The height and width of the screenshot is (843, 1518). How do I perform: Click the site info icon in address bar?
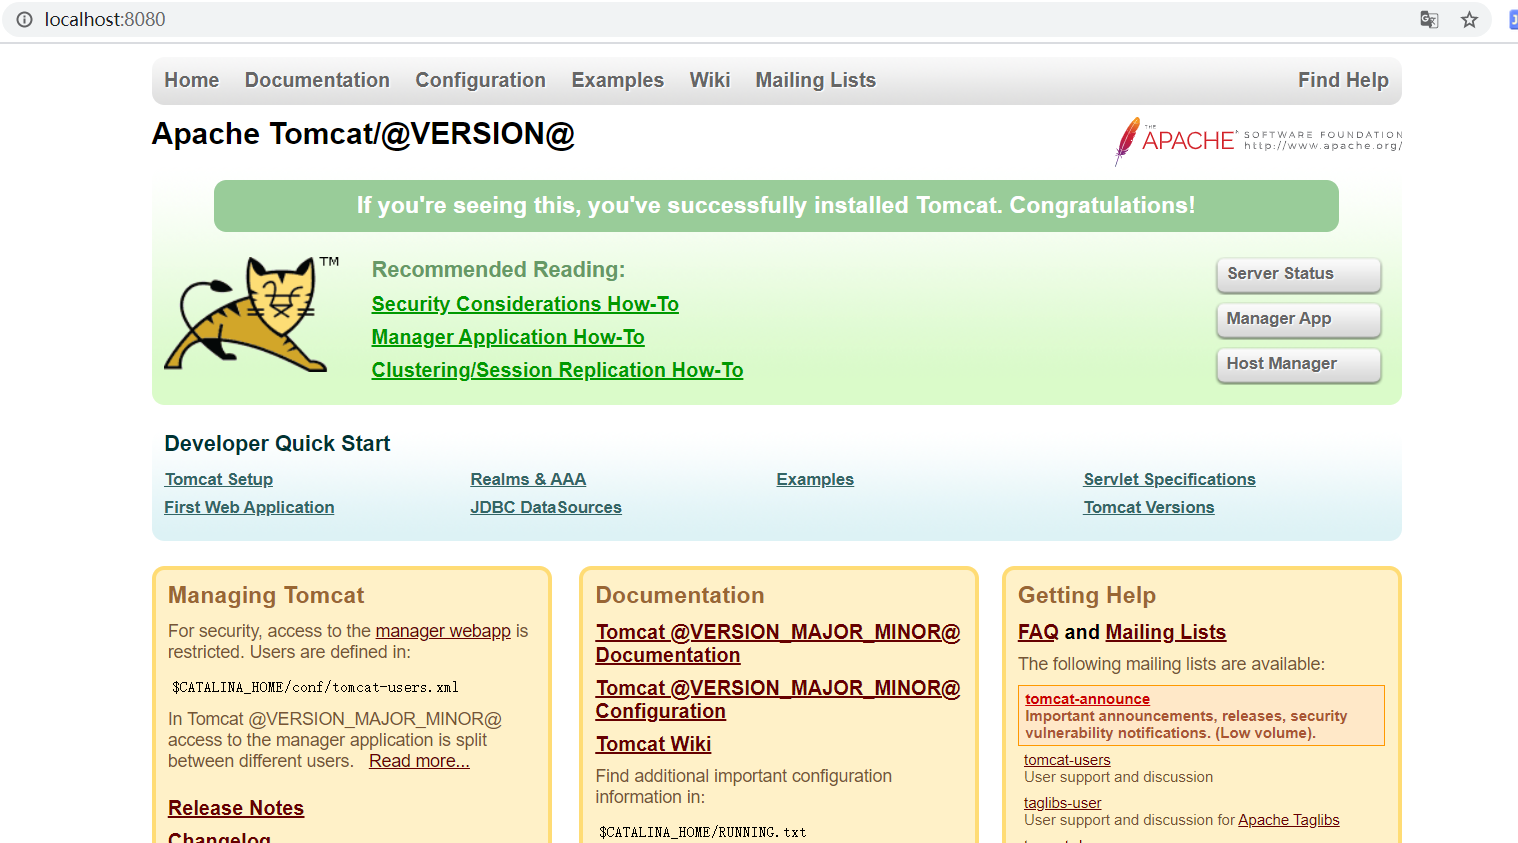(x=24, y=19)
